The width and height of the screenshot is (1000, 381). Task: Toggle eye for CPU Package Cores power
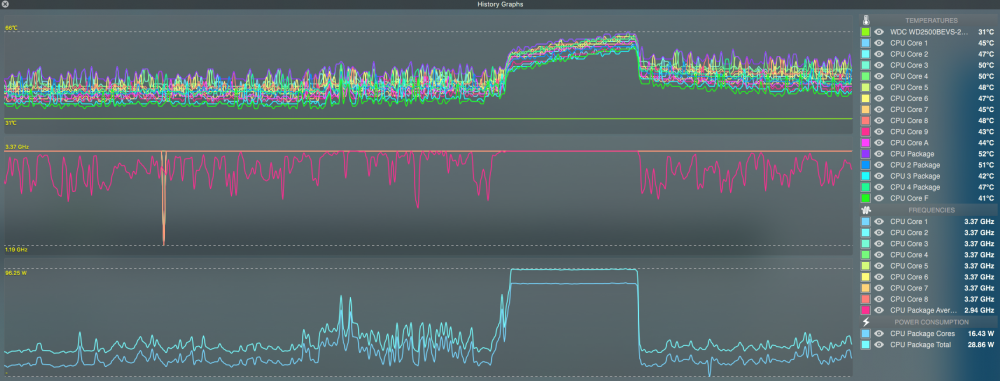click(x=879, y=333)
